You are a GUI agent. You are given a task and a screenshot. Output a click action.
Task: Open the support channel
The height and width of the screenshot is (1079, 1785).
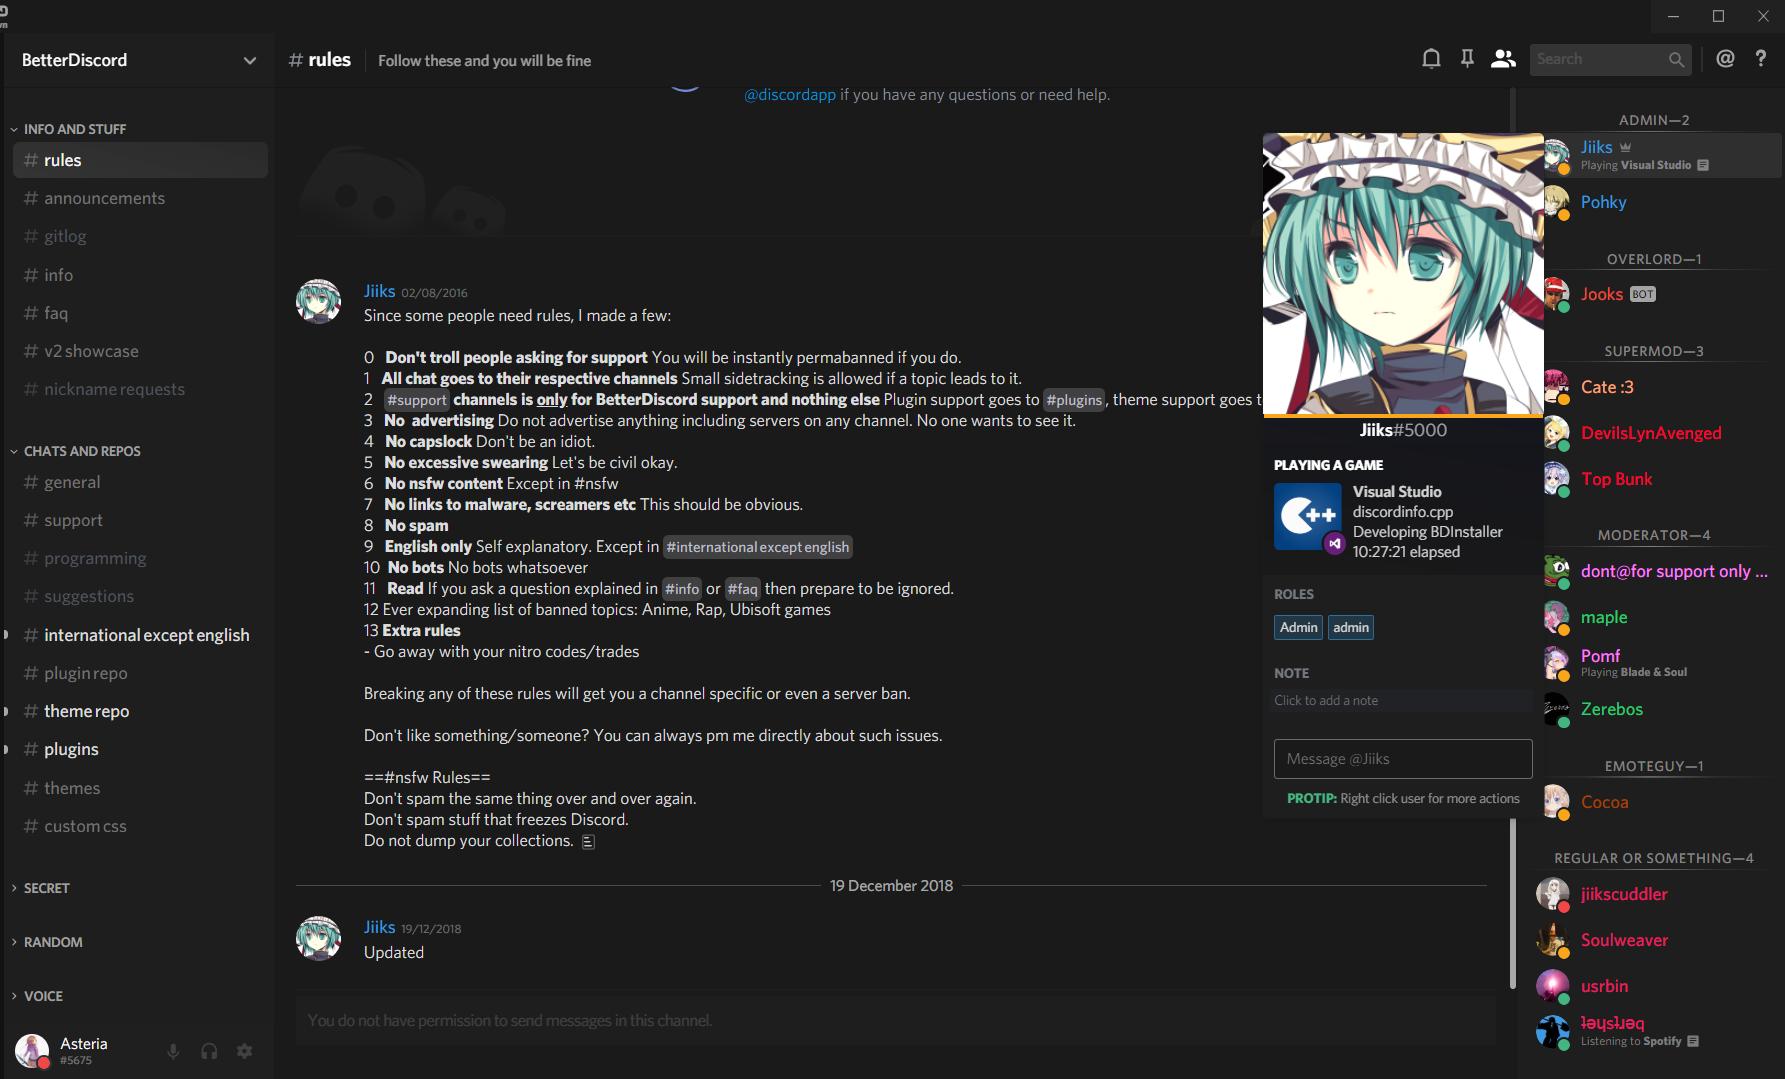coord(140,520)
